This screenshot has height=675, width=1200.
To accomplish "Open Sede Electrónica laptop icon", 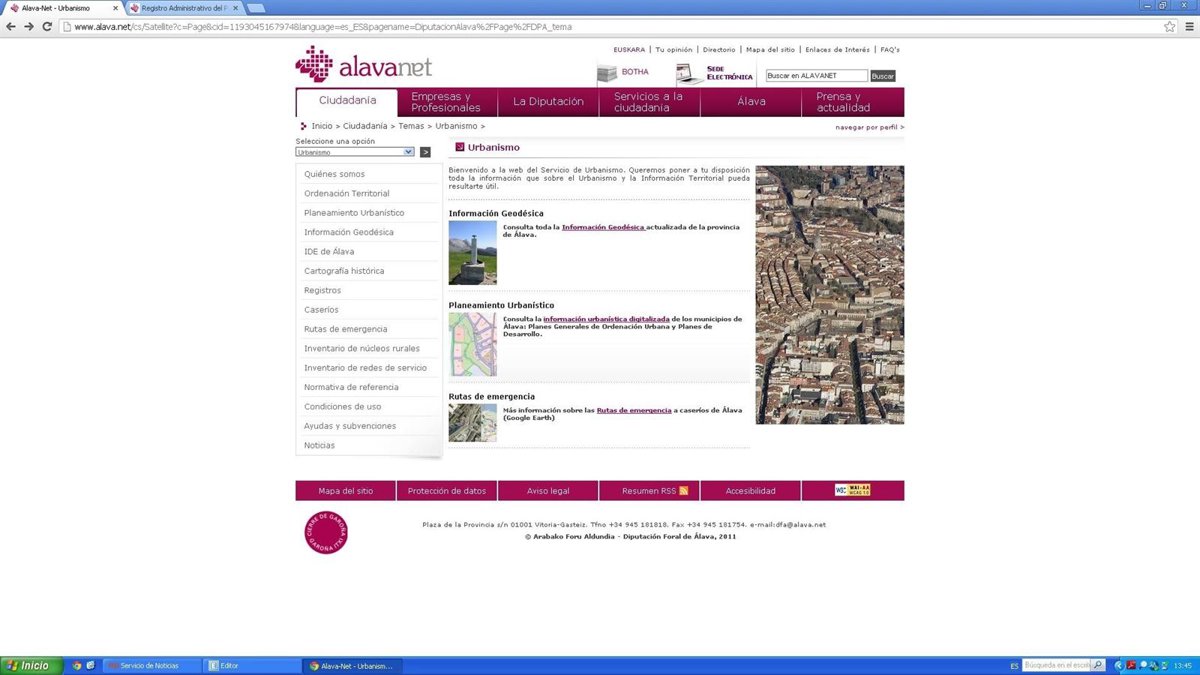I will [689, 73].
